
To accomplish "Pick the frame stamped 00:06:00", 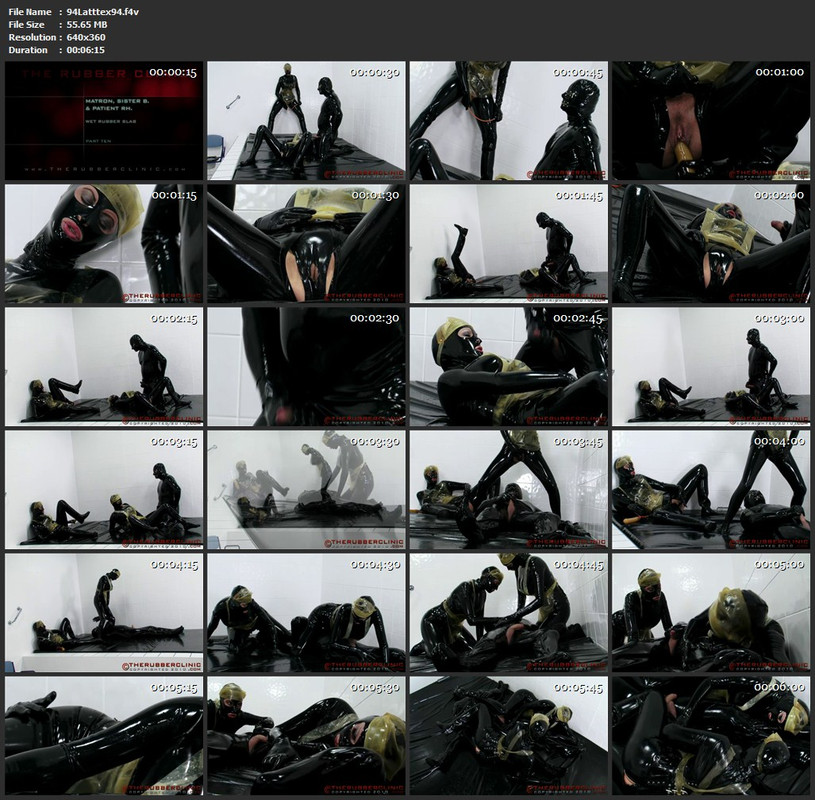I will coord(711,736).
